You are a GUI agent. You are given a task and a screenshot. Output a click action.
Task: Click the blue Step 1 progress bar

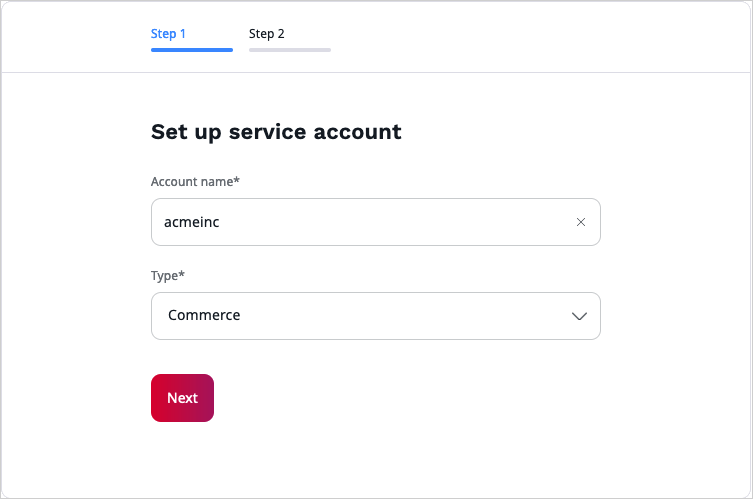coord(191,49)
